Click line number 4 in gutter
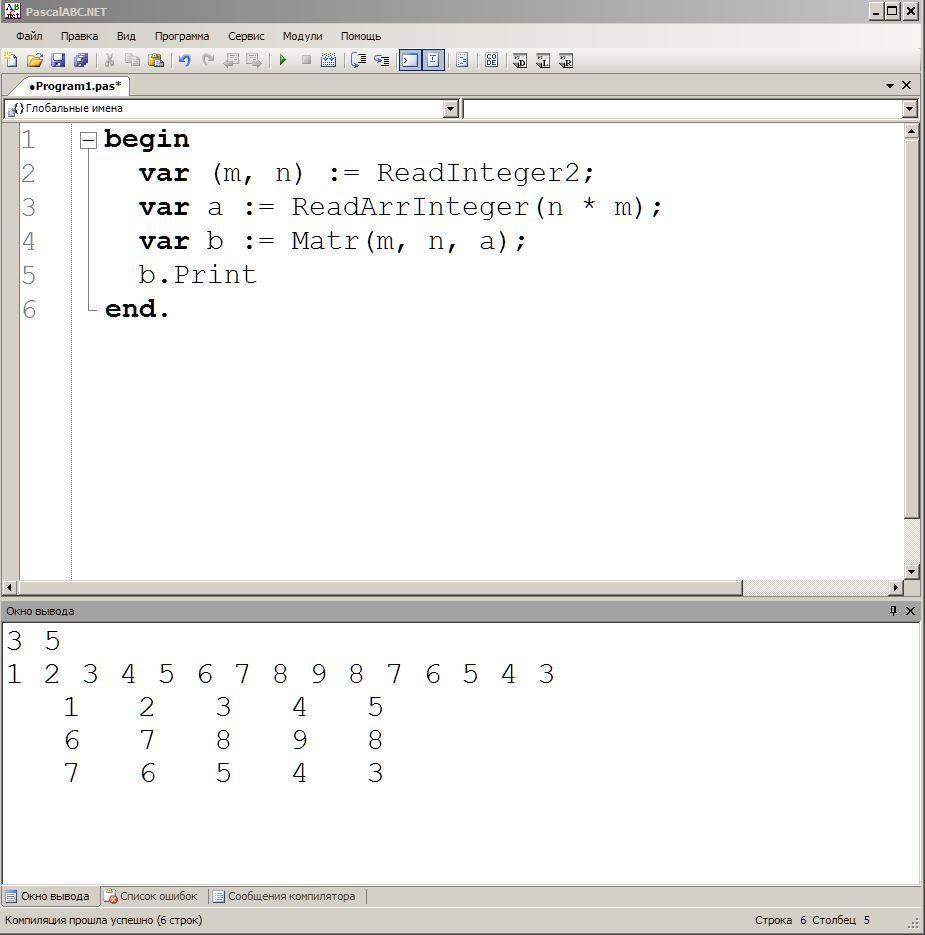 coord(28,242)
